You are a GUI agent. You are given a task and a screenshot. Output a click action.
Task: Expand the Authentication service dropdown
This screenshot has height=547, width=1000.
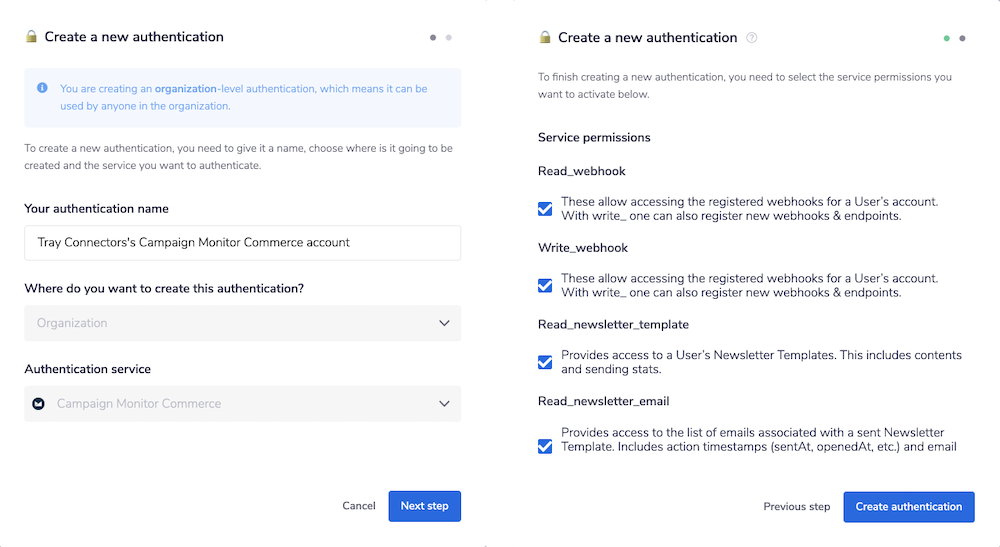point(242,404)
